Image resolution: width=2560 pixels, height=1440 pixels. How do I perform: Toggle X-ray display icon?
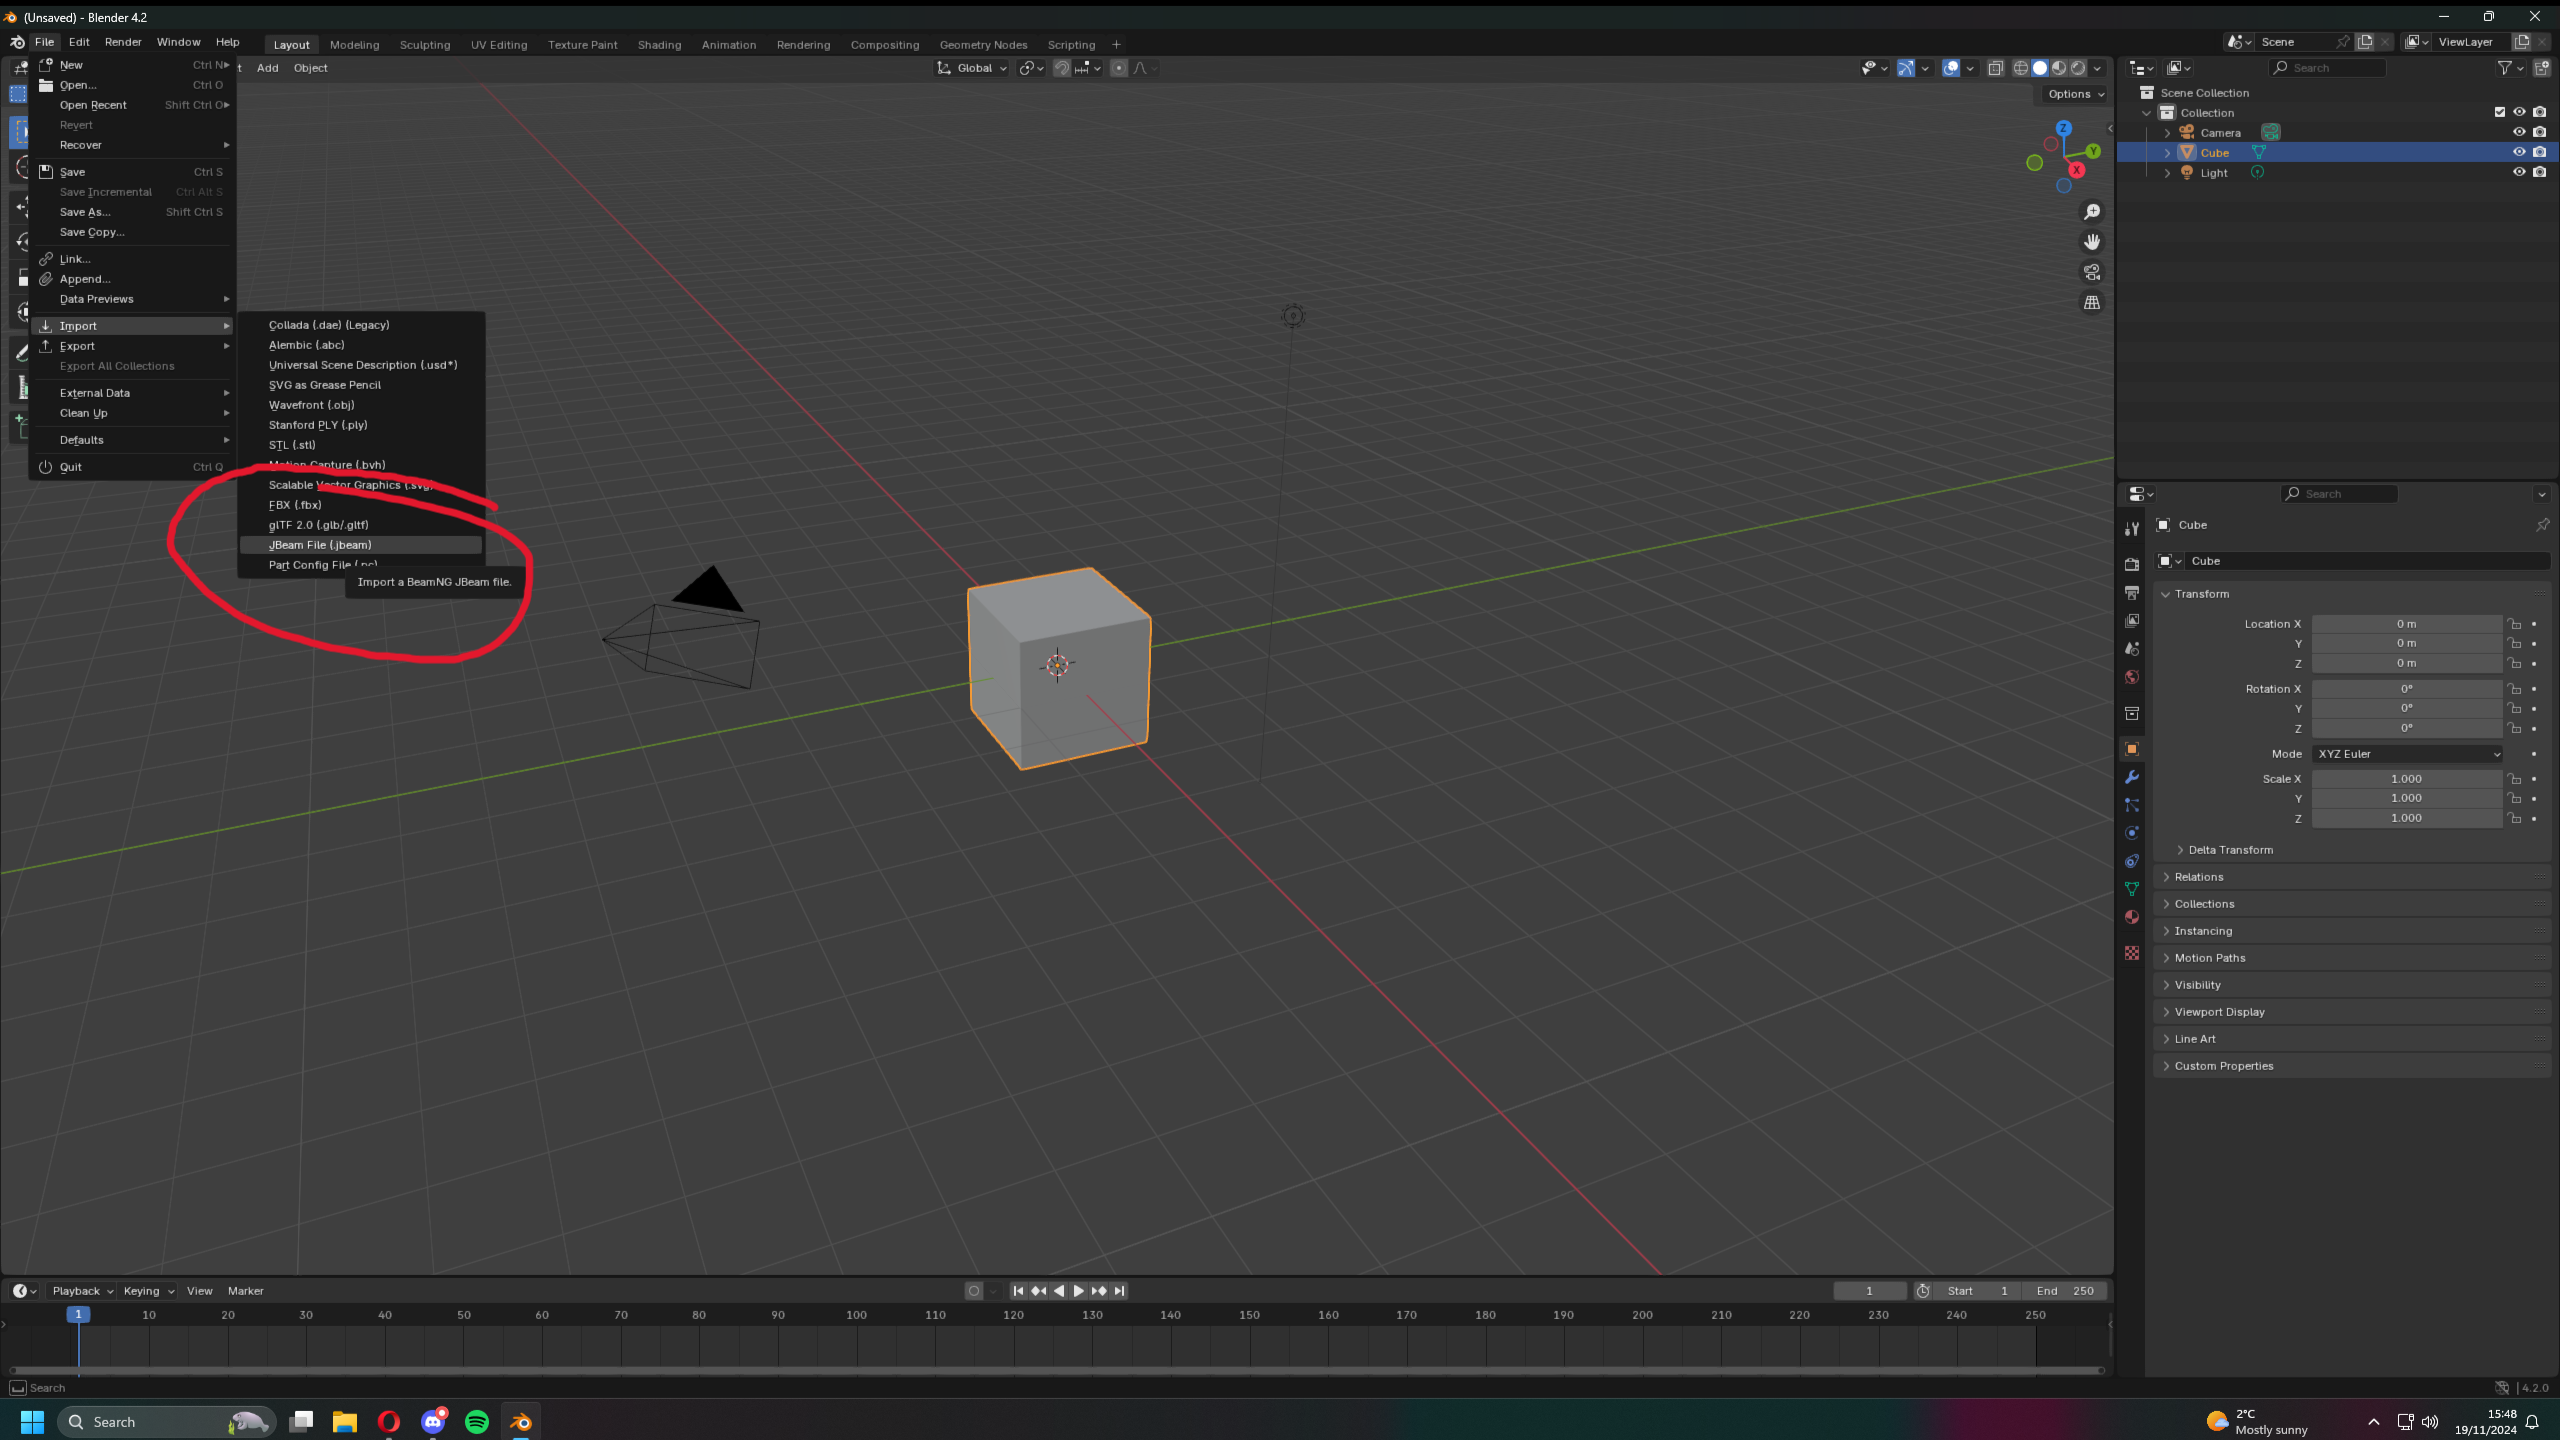(x=1995, y=68)
